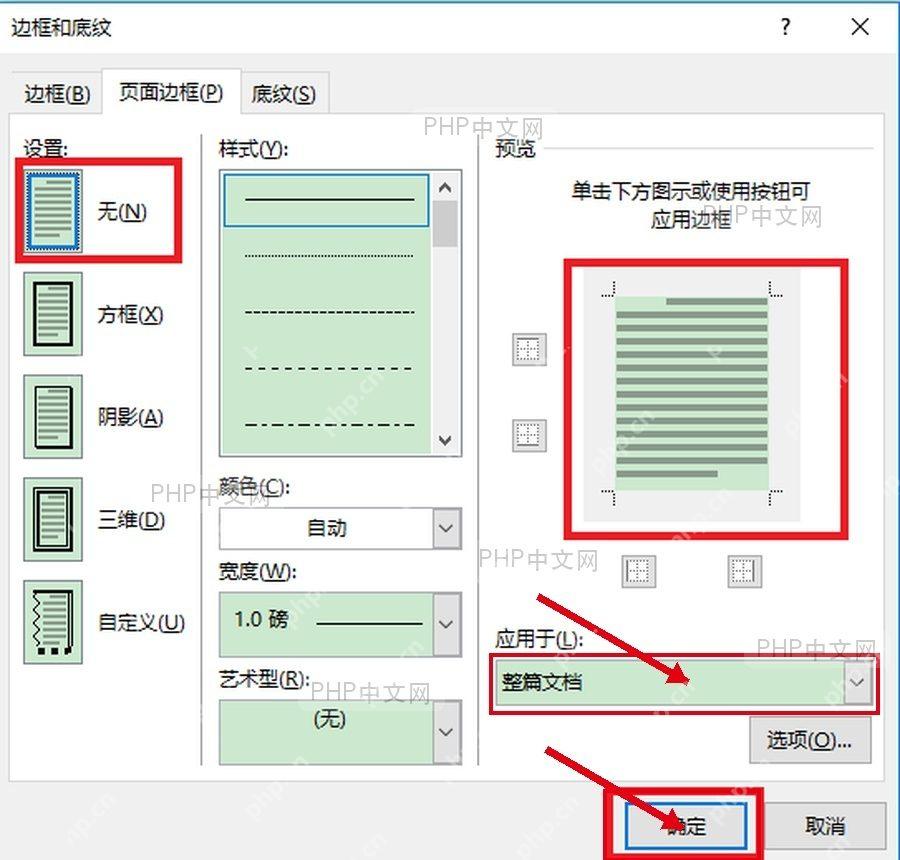
Task: Choose the 三维(D) 3-D border setting
Action: (53, 520)
